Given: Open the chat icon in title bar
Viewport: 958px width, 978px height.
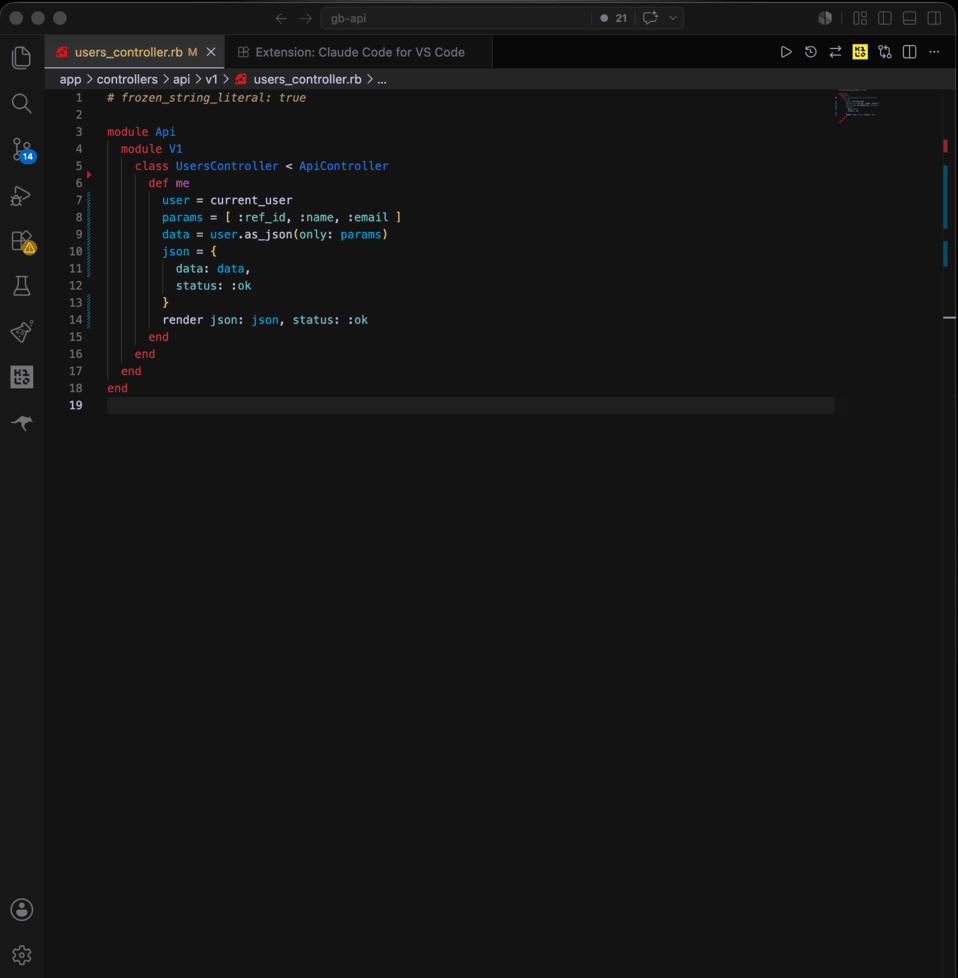Looking at the screenshot, I should click(651, 18).
